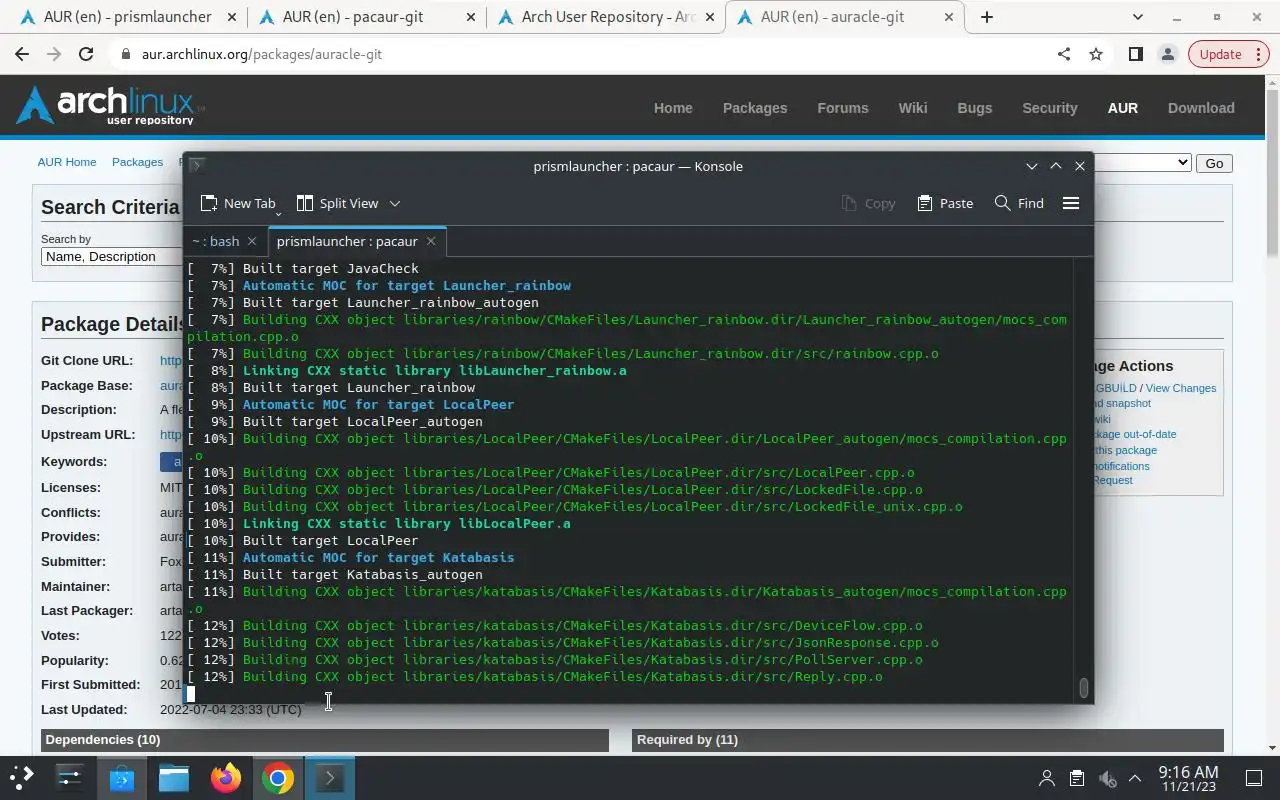Close the '~ : bash' Konsole tab

pos(252,241)
